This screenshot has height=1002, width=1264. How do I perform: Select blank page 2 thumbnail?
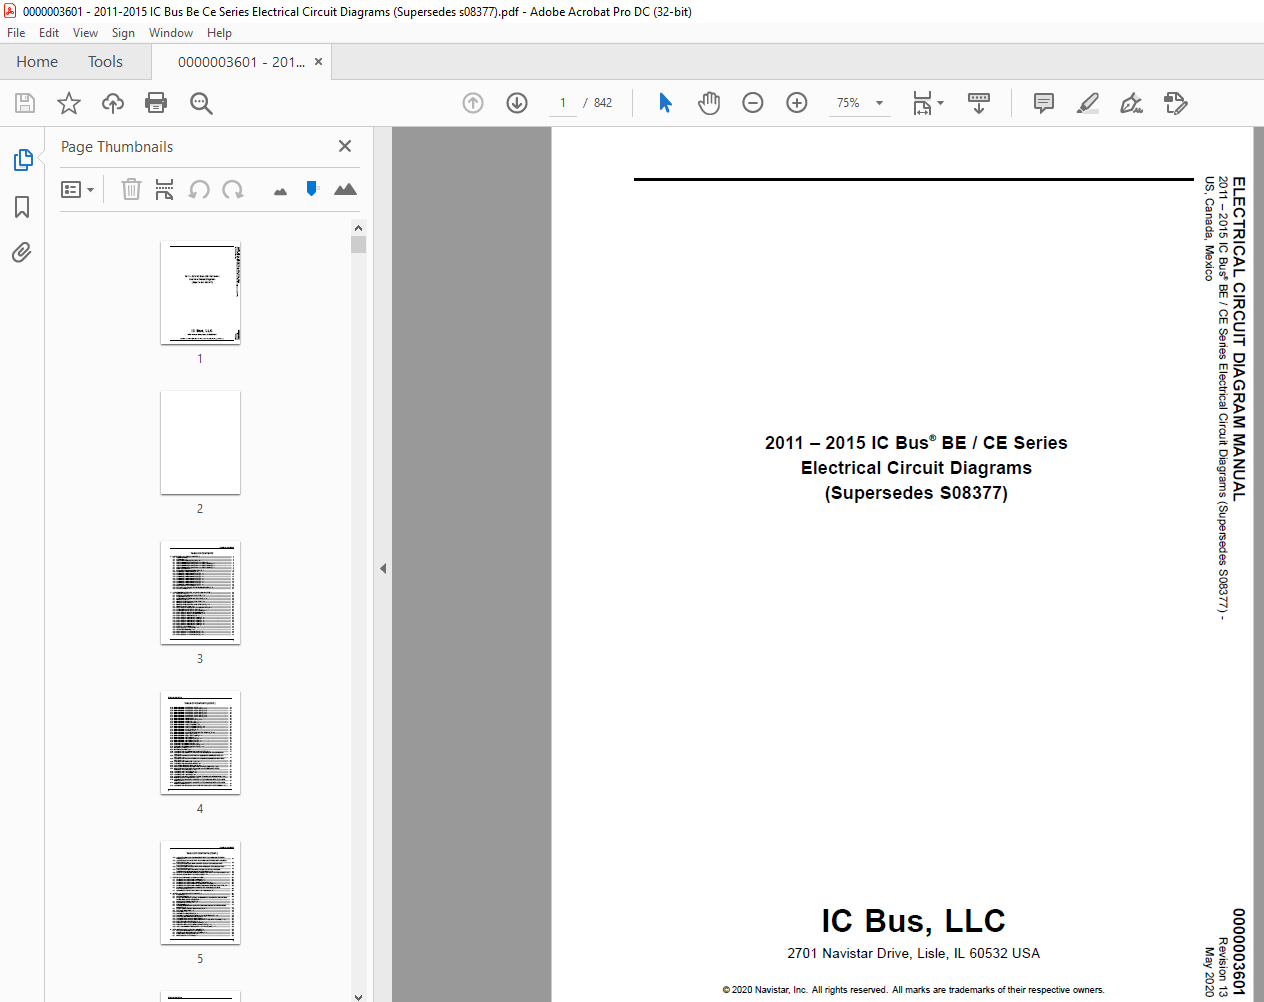200,443
